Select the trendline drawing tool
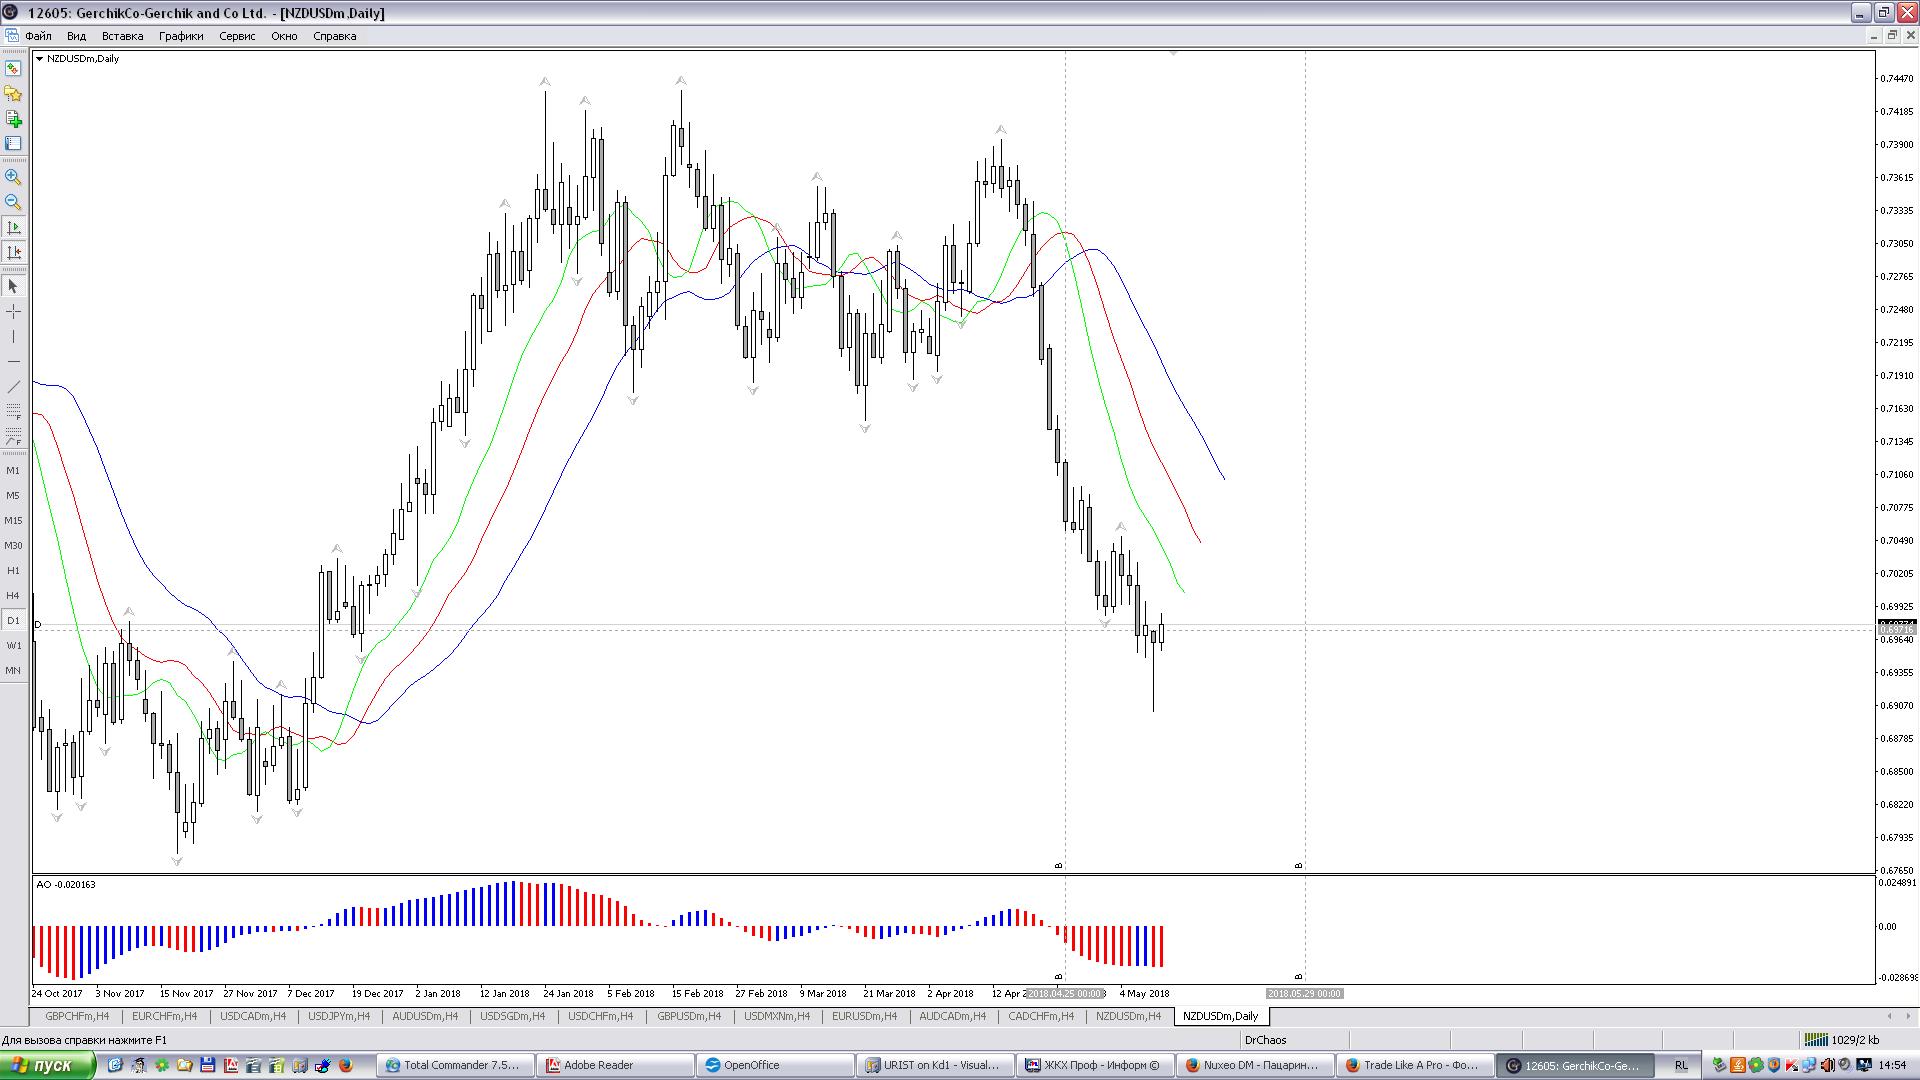The width and height of the screenshot is (1920, 1080). (13, 387)
